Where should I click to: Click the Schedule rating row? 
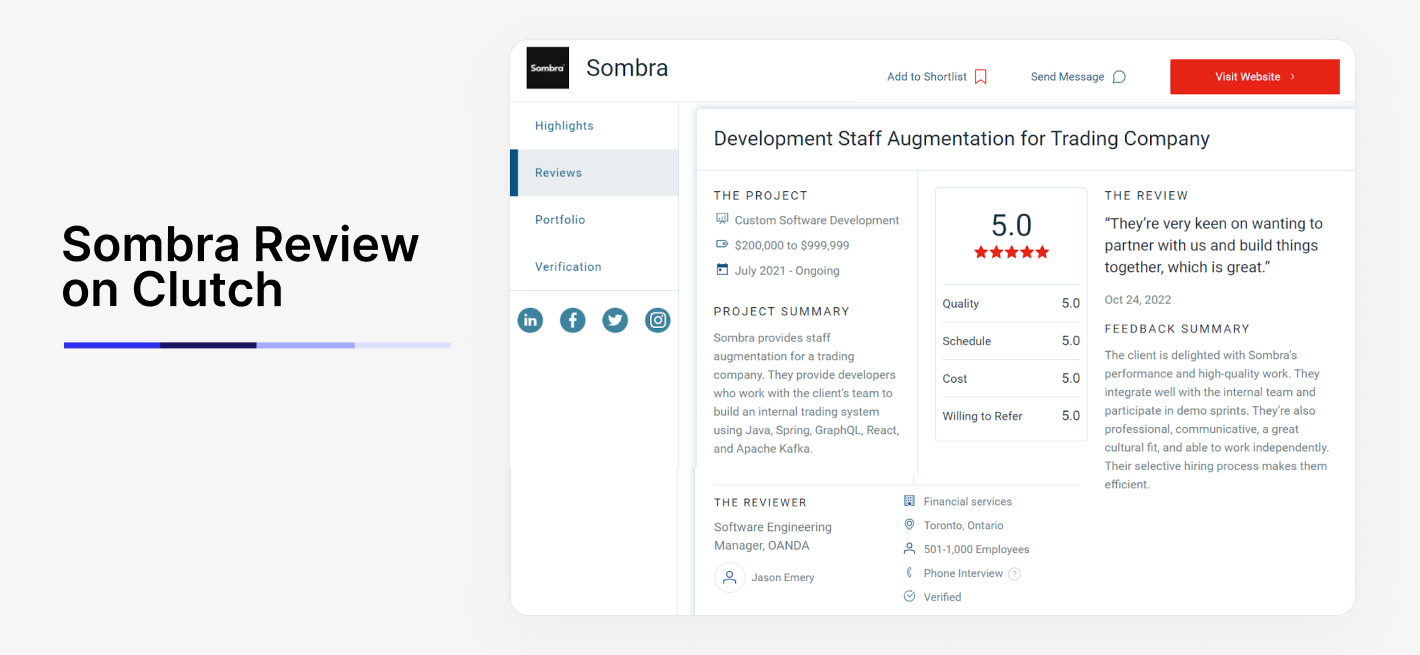[1011, 341]
